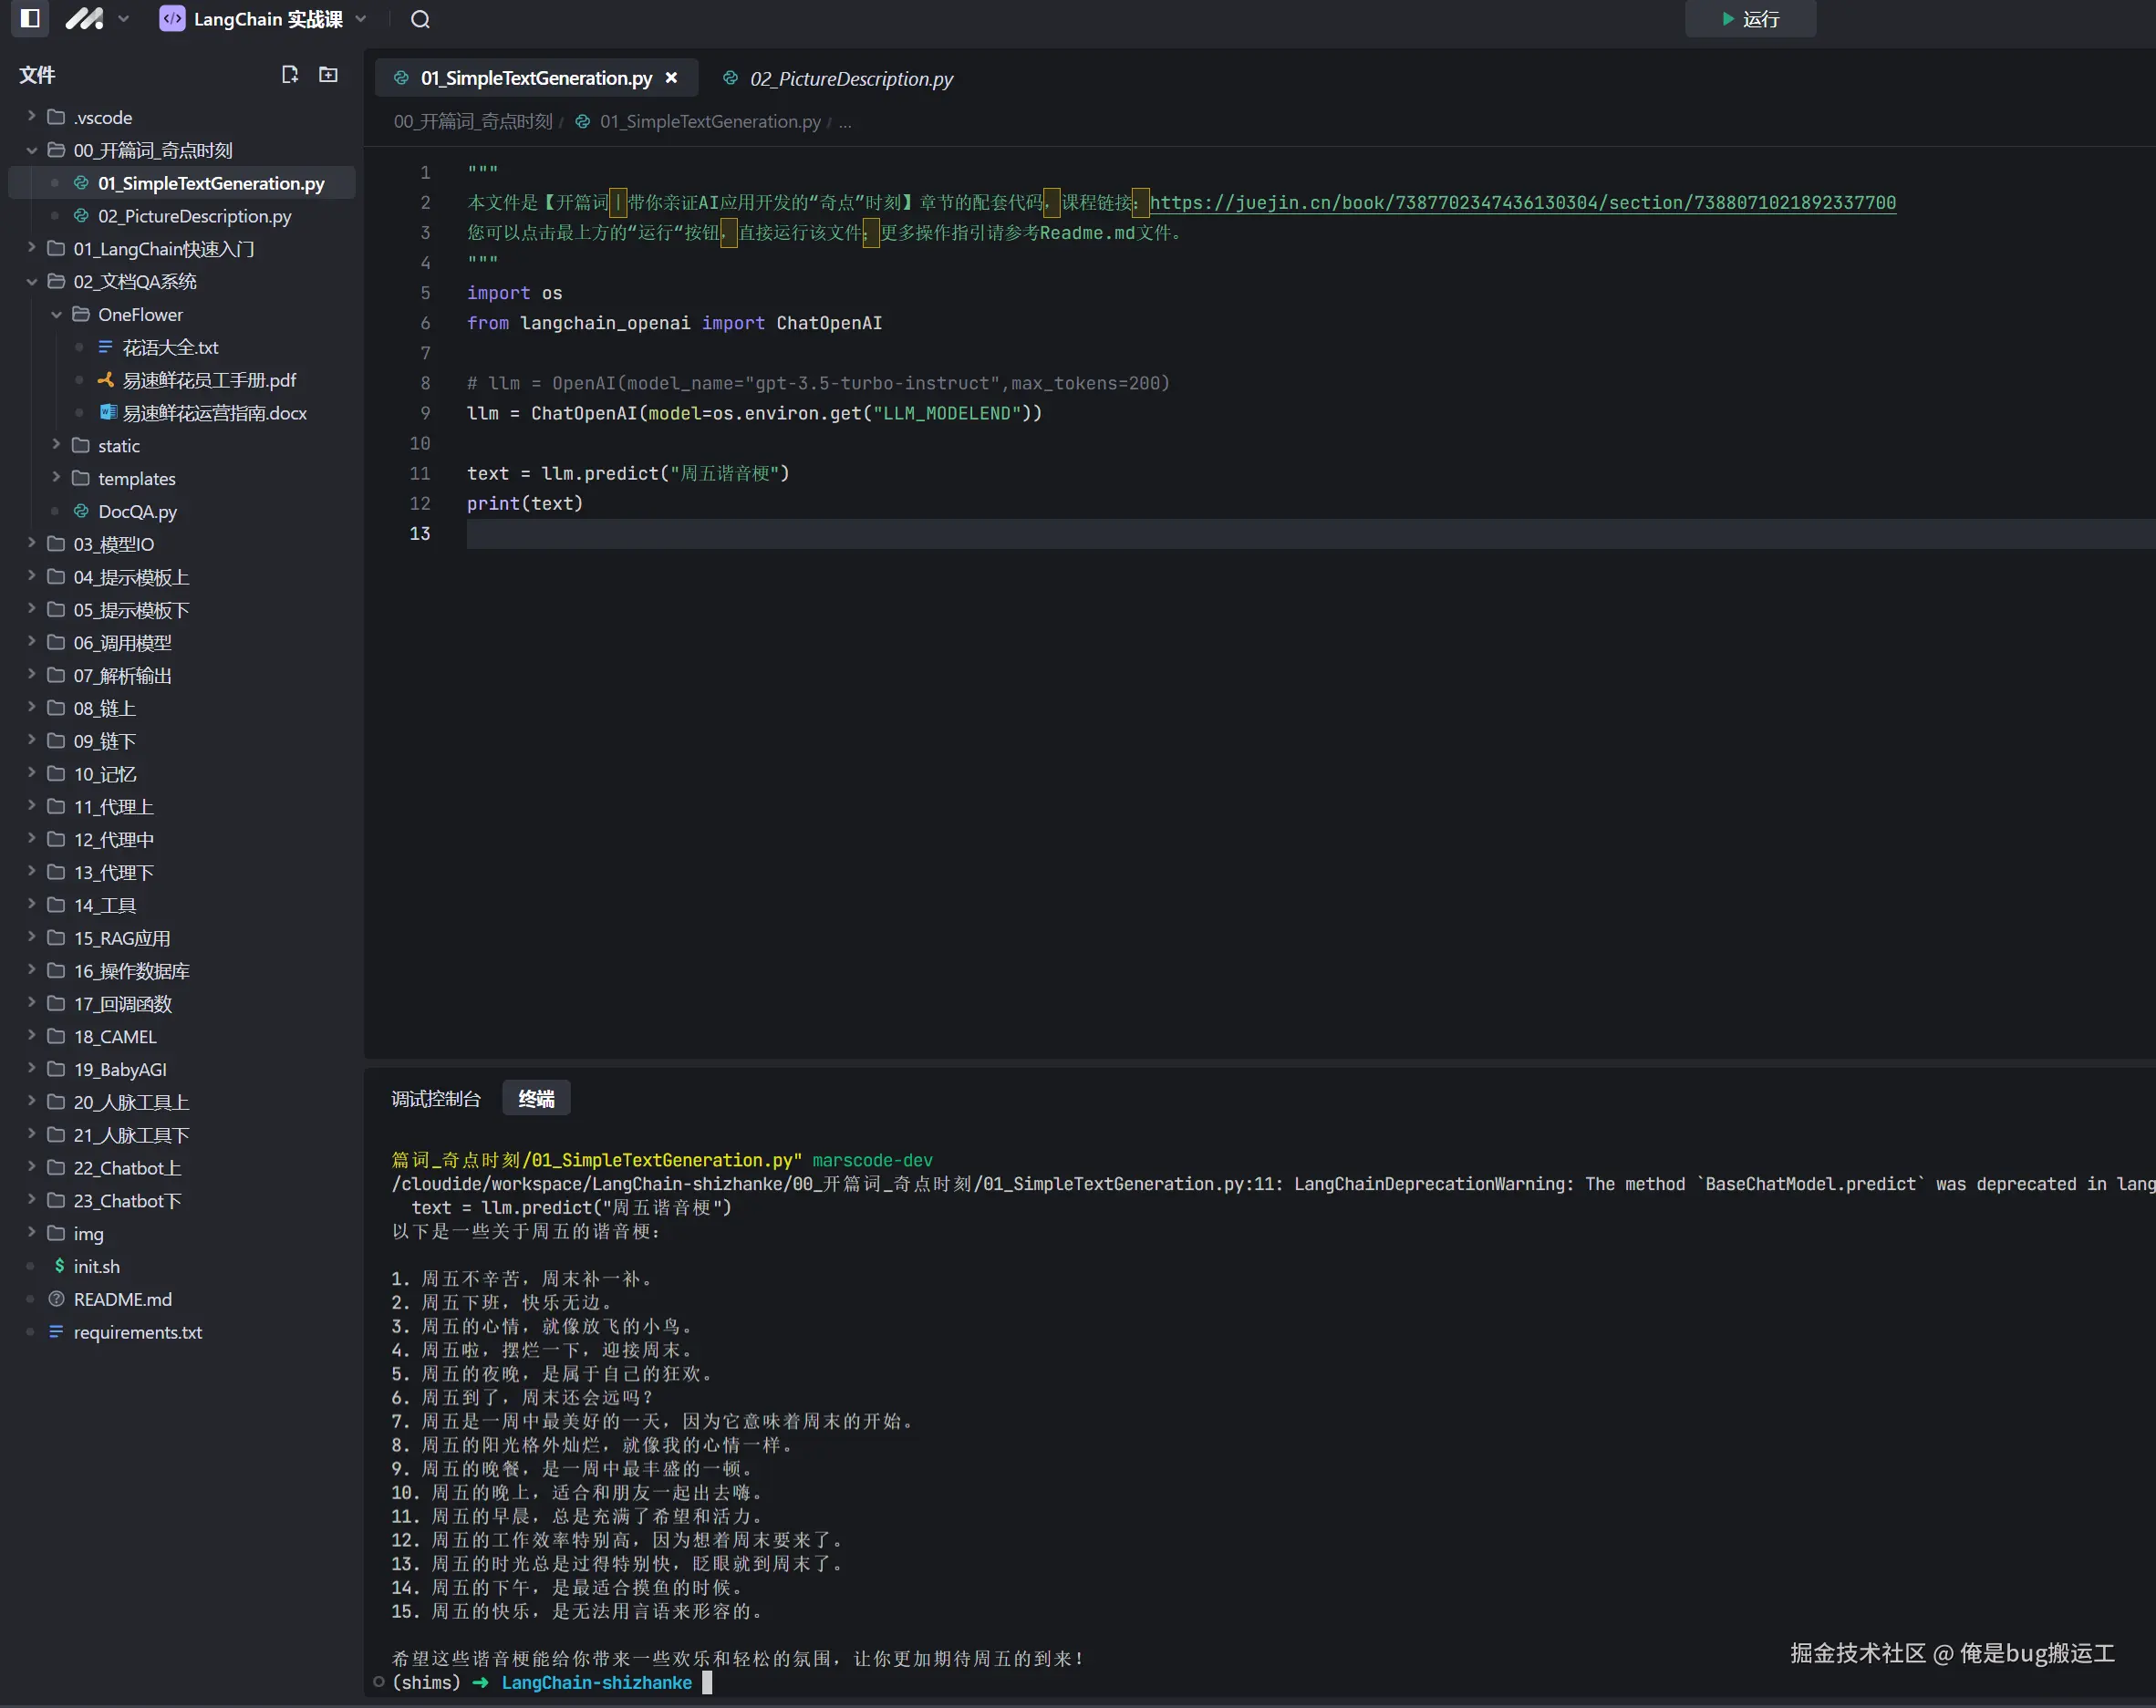2156x1708 pixels.
Task: Click the new file icon
Action: click(290, 75)
